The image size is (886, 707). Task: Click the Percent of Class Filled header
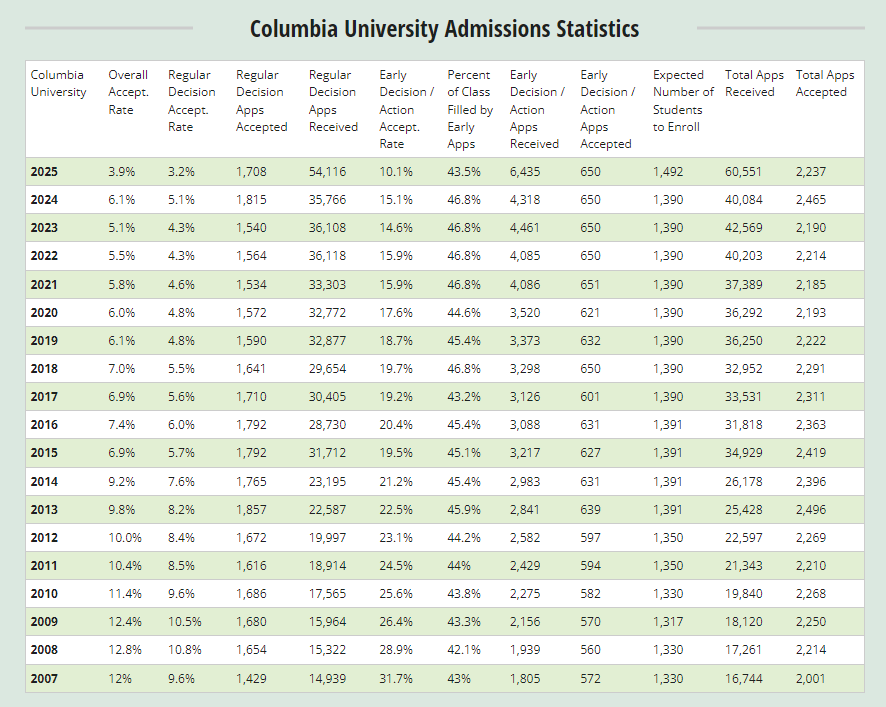[x=469, y=109]
